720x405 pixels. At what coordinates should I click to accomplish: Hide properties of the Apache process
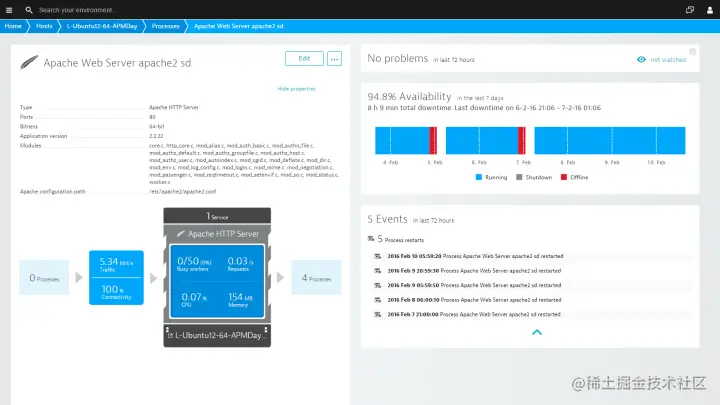pyautogui.click(x=297, y=89)
